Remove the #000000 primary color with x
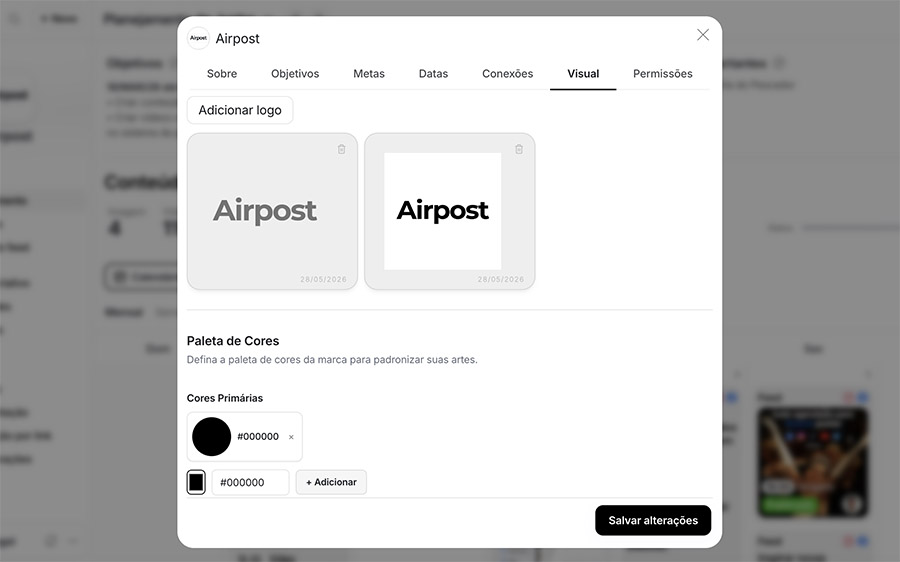The width and height of the screenshot is (900, 562). click(x=291, y=437)
